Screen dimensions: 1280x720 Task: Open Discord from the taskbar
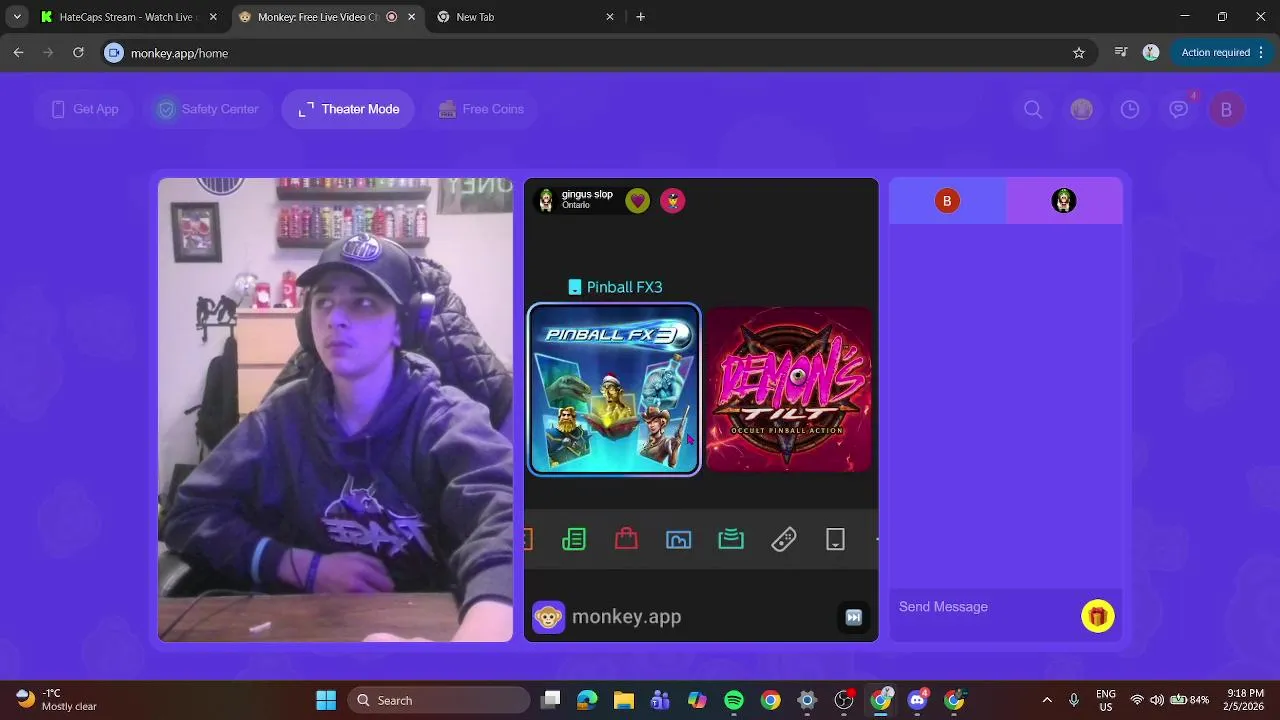(917, 700)
